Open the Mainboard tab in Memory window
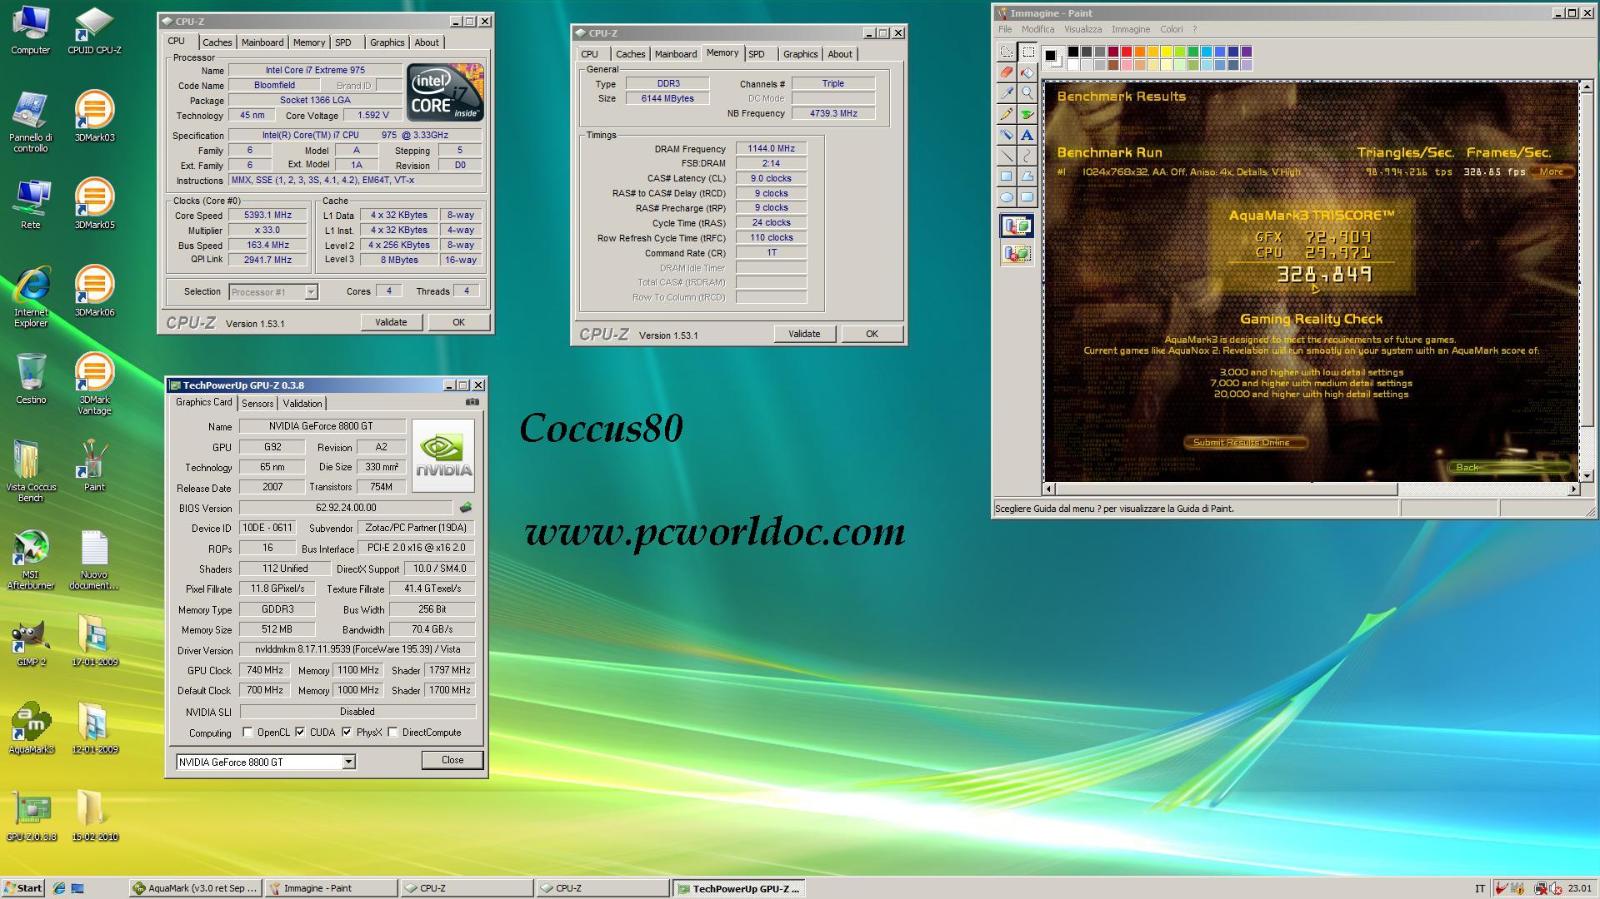Viewport: 1600px width, 899px height. (x=676, y=54)
